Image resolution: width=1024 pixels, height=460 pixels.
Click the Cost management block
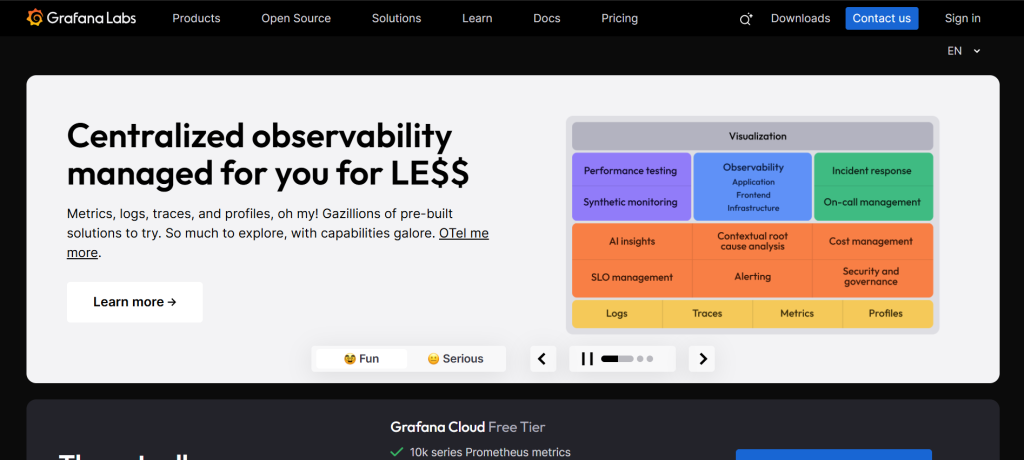coord(872,241)
